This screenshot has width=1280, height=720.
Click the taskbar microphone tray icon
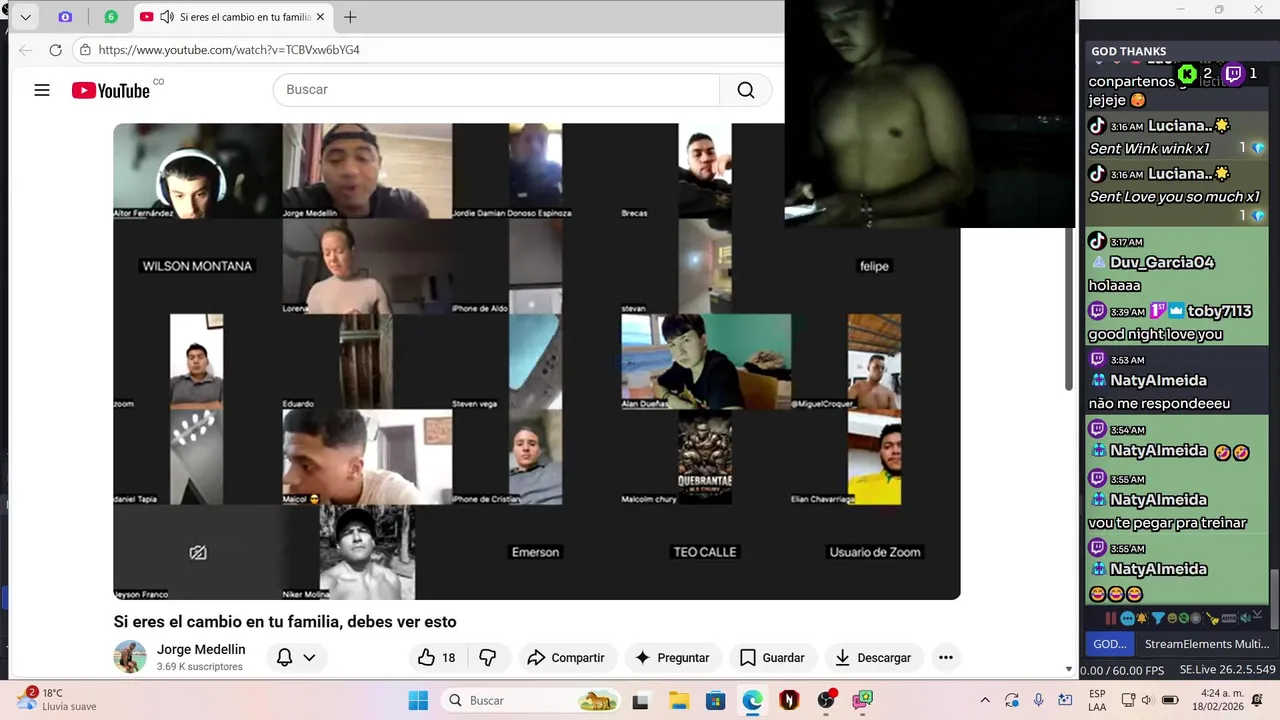pyautogui.click(x=1039, y=700)
